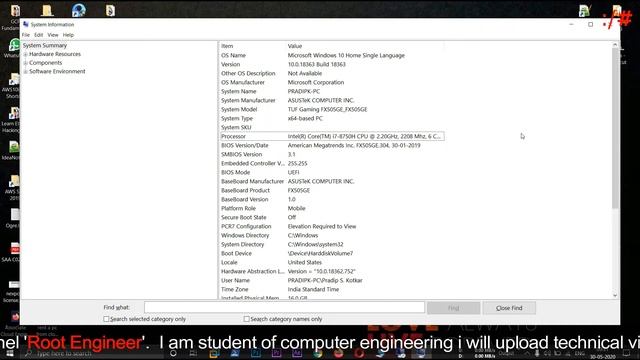The height and width of the screenshot is (360, 640).
Task: Open the Edit menu
Action: 38,35
